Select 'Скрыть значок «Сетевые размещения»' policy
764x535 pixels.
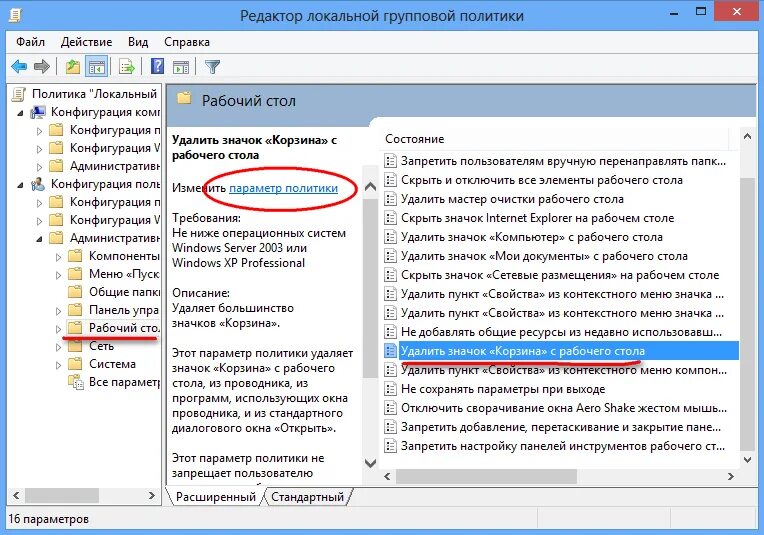click(560, 275)
